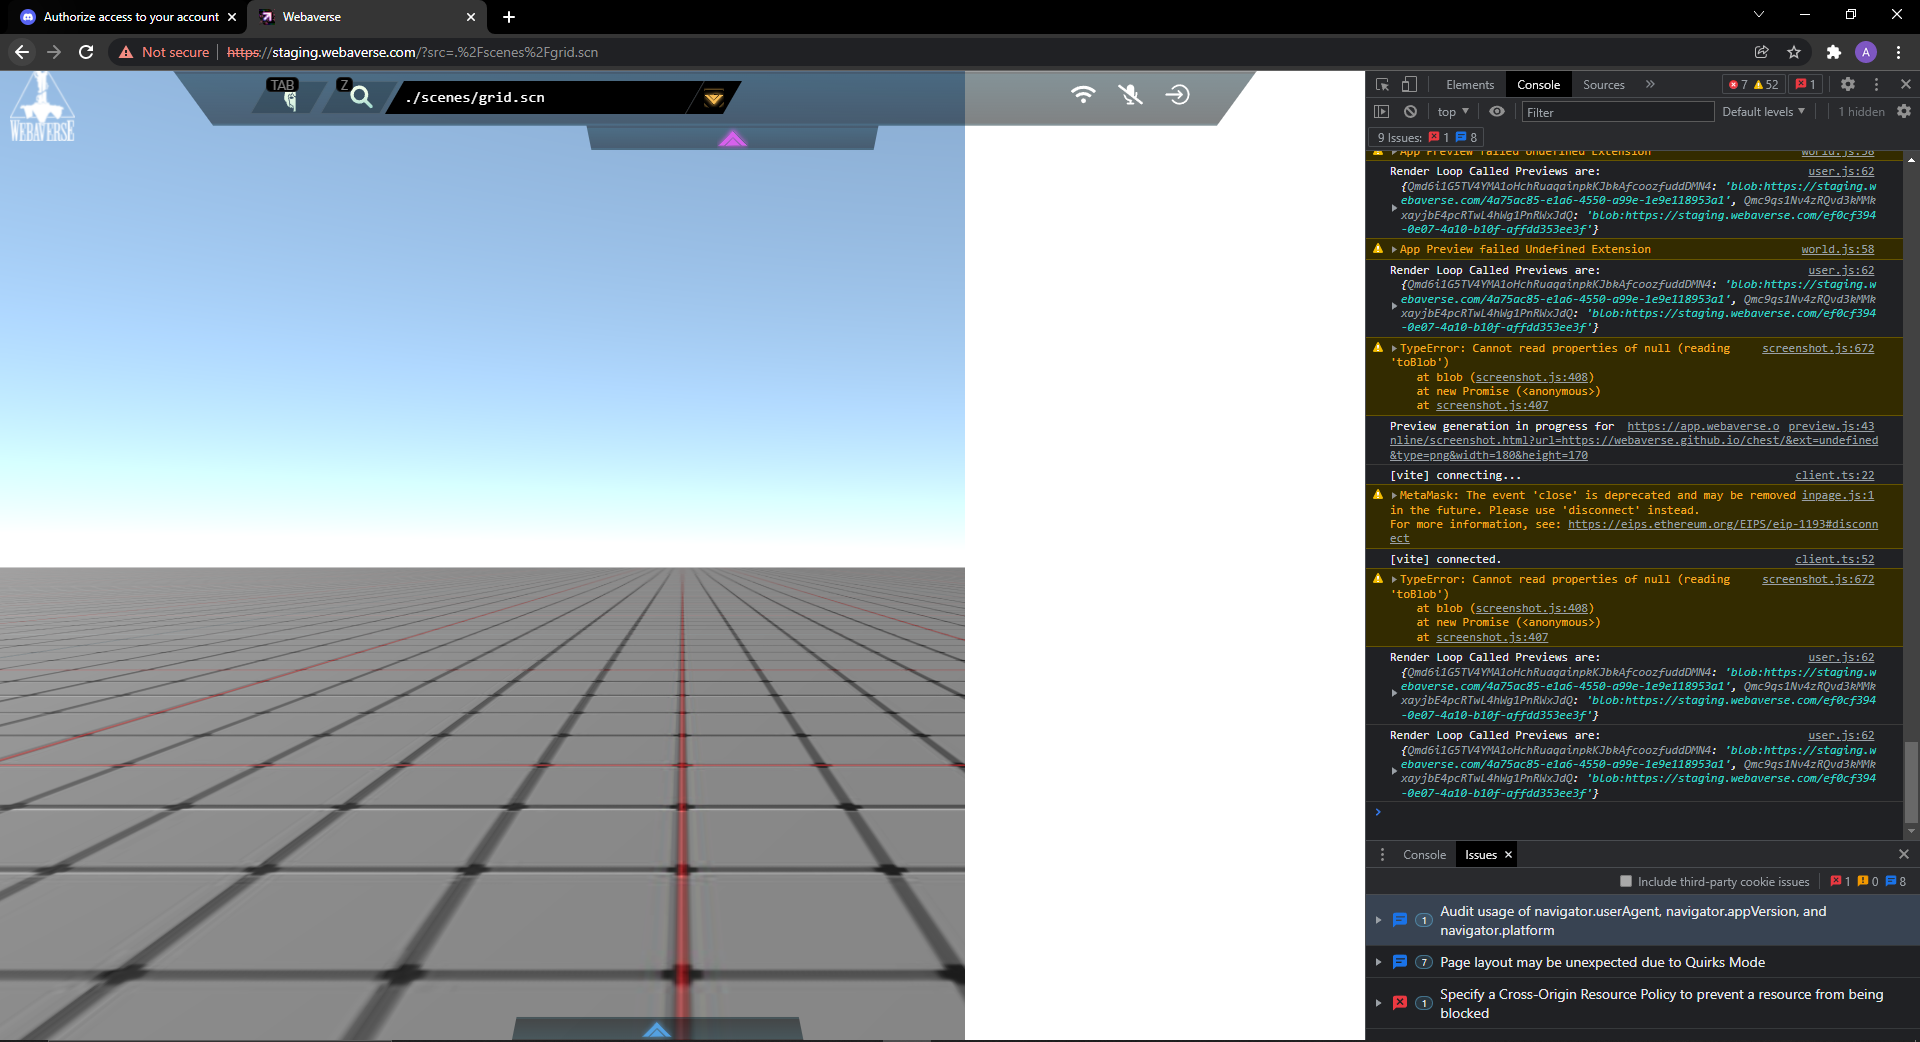Toggle the console sidebar icon
Viewport: 1920px width, 1042px height.
(x=1382, y=112)
